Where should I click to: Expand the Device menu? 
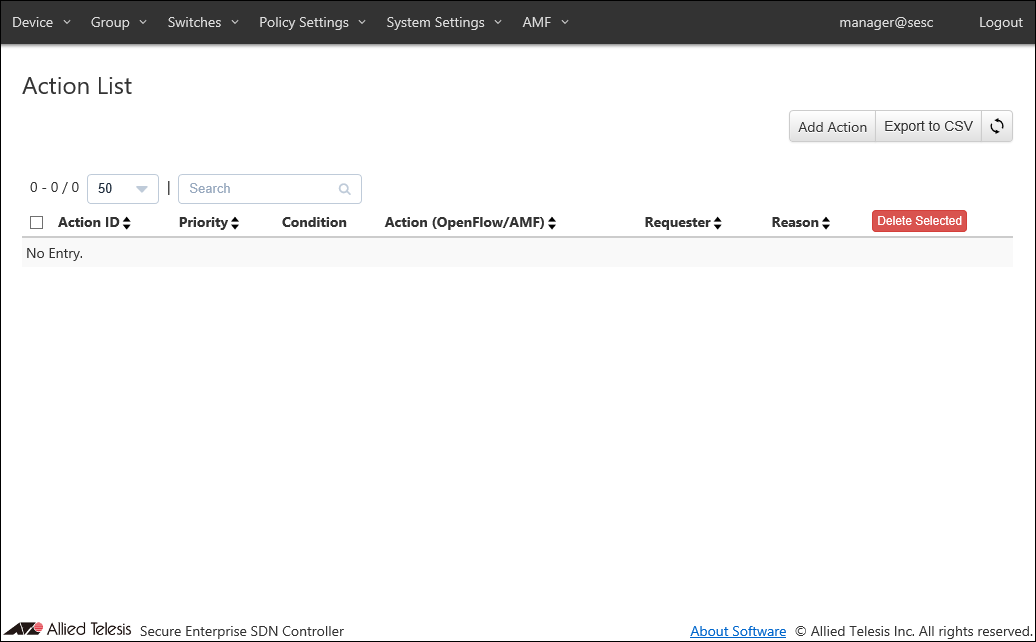pyautogui.click(x=41, y=22)
